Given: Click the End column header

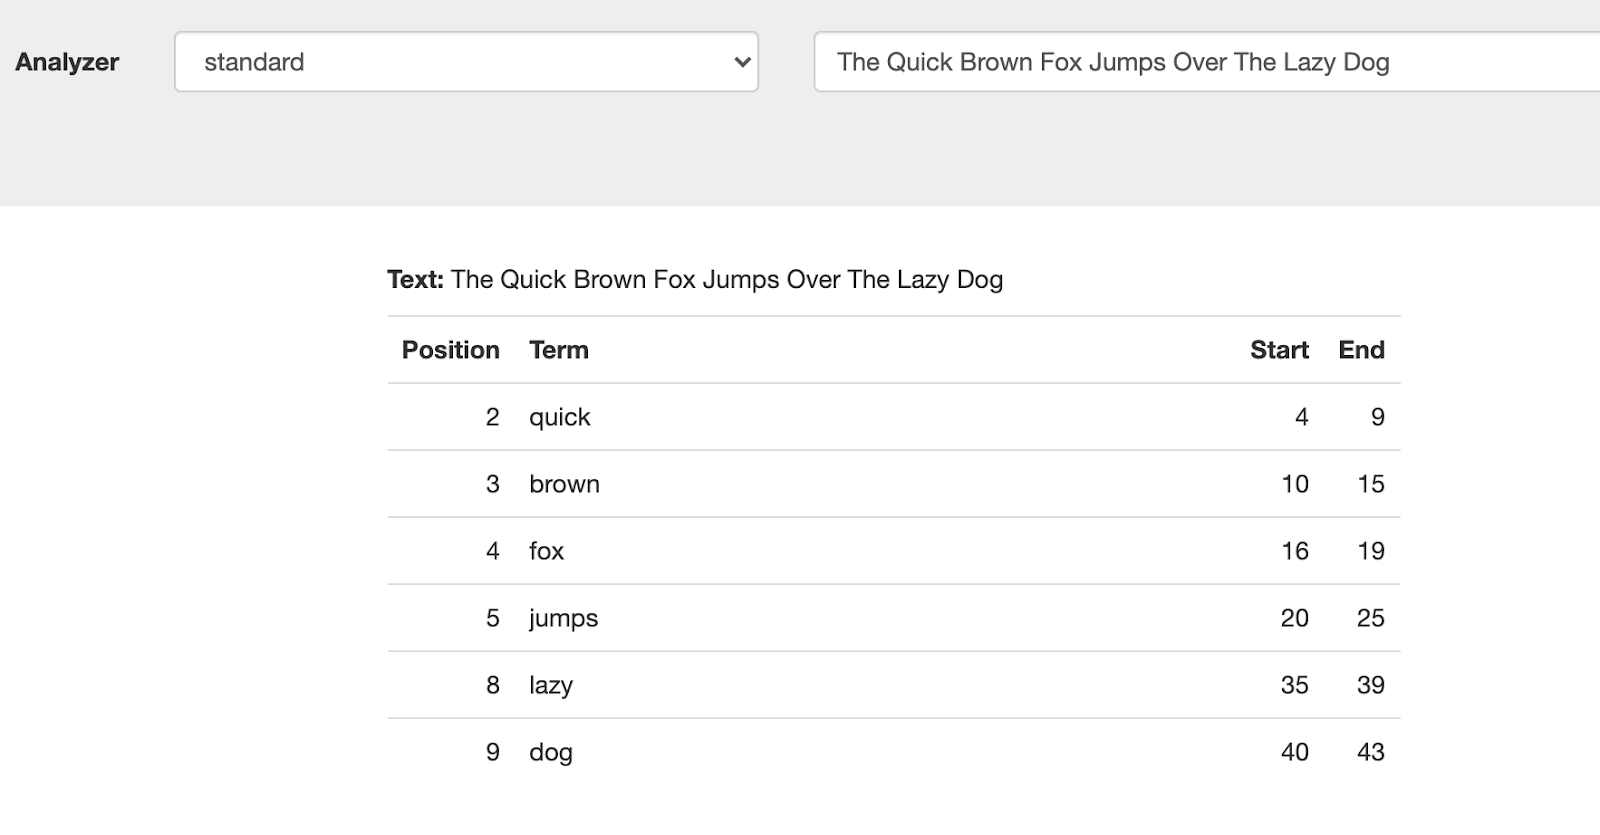Looking at the screenshot, I should 1361,350.
